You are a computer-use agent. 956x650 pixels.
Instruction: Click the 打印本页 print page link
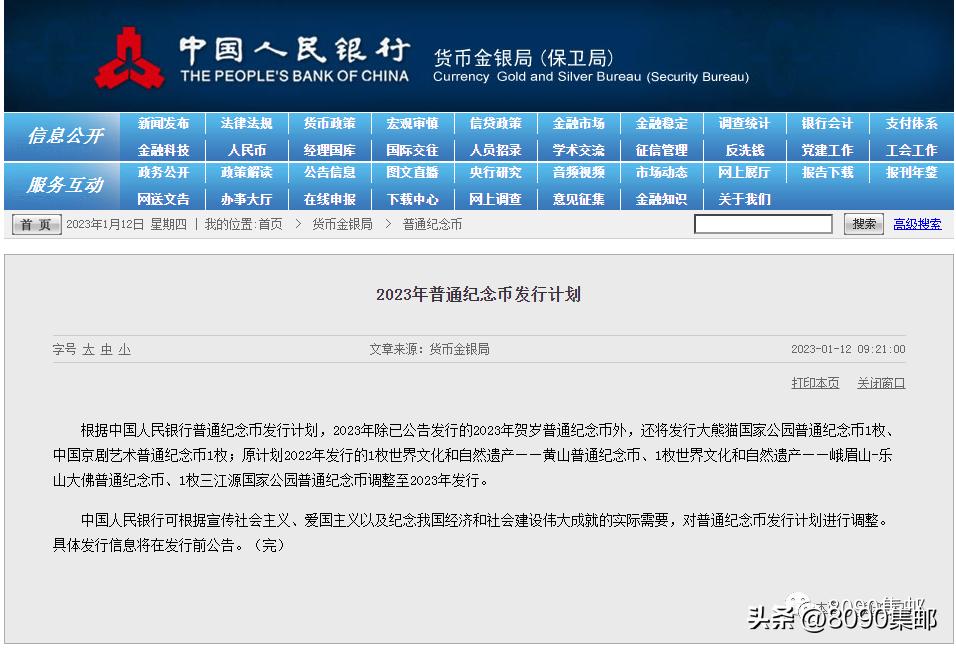point(815,383)
